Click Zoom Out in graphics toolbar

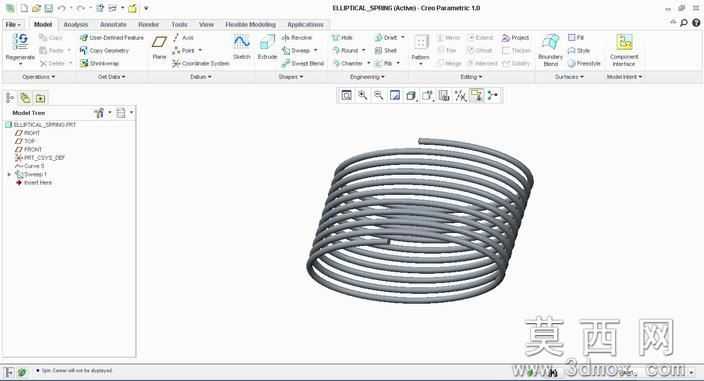378,95
